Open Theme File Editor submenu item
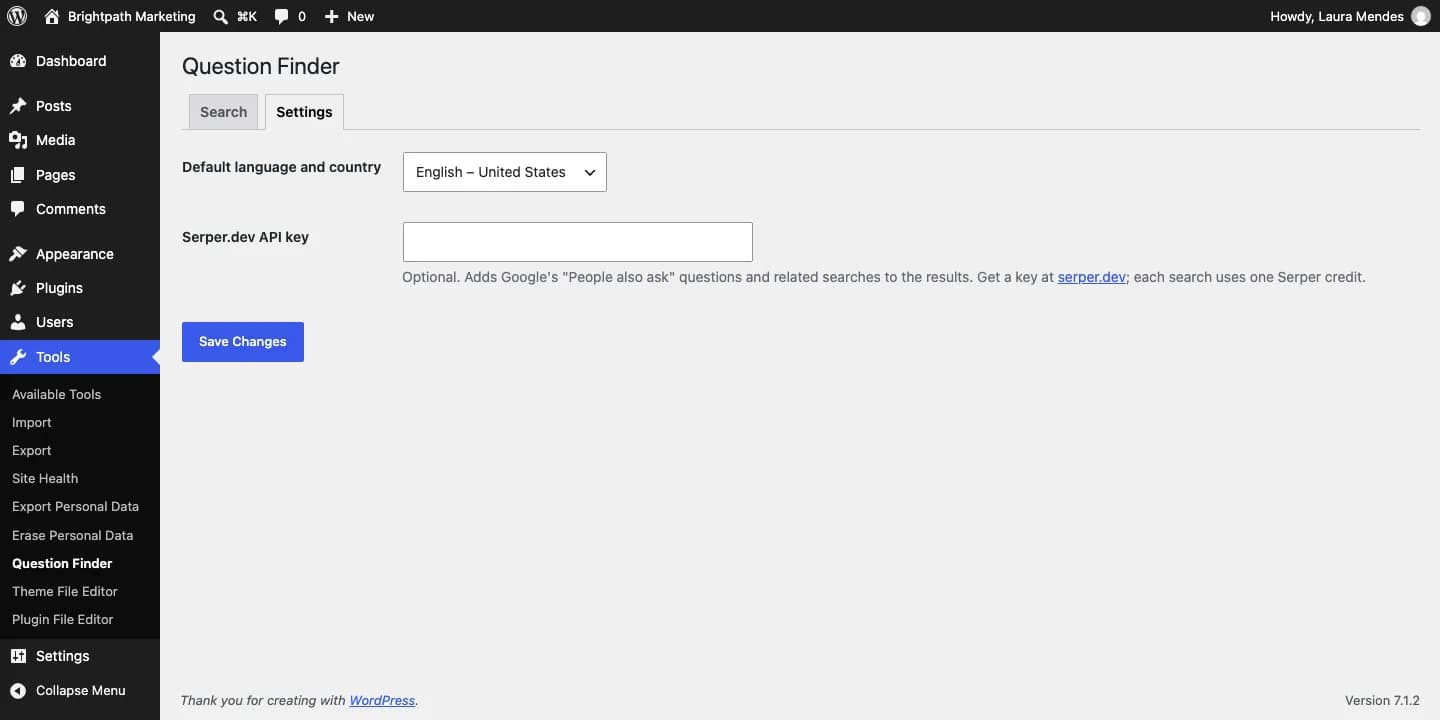 tap(65, 591)
